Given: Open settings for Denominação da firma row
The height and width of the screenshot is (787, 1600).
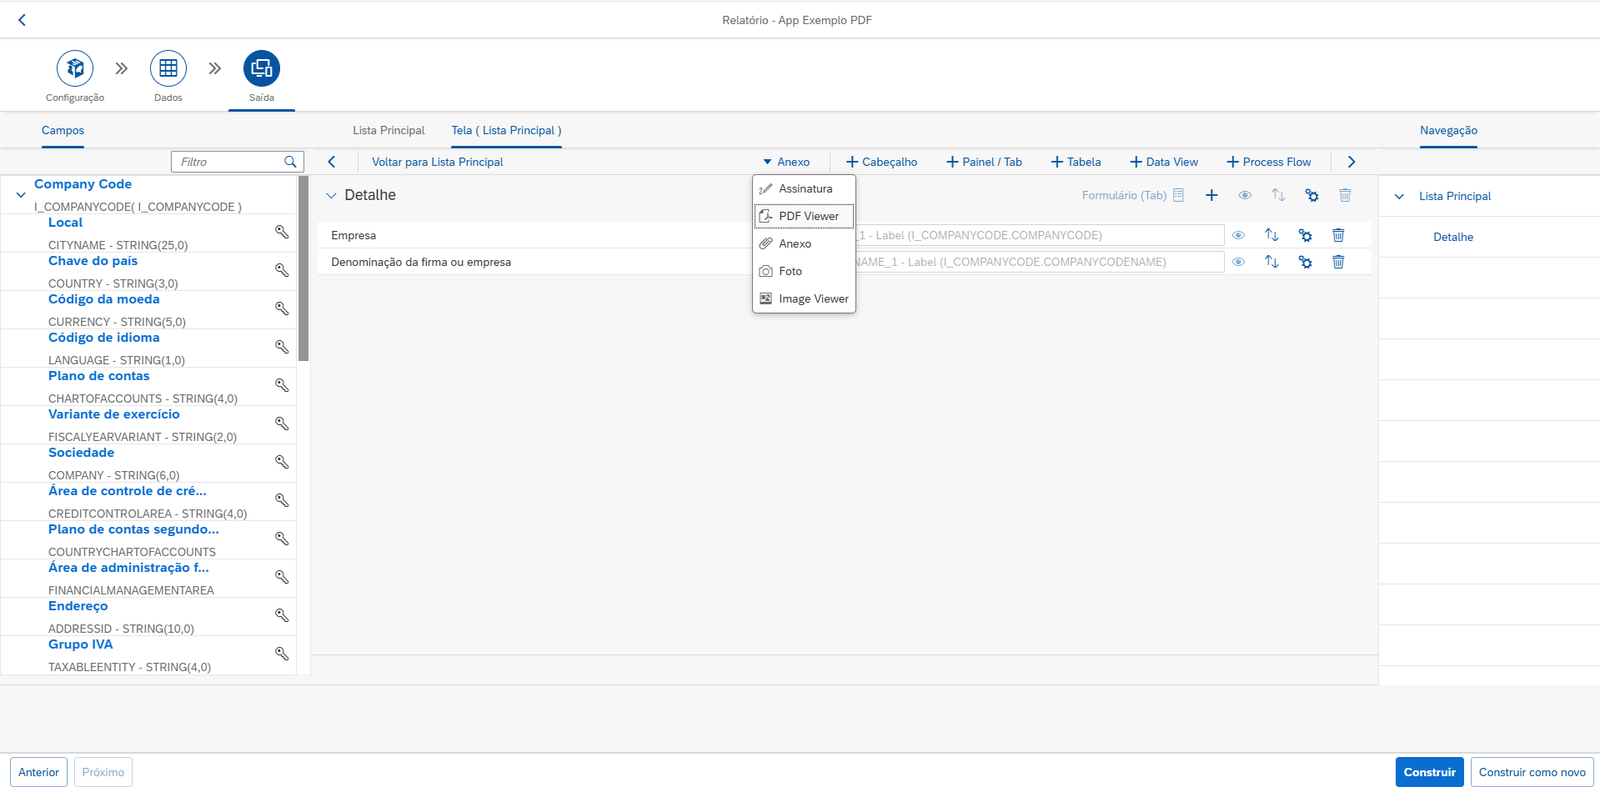Looking at the screenshot, I should [1305, 262].
